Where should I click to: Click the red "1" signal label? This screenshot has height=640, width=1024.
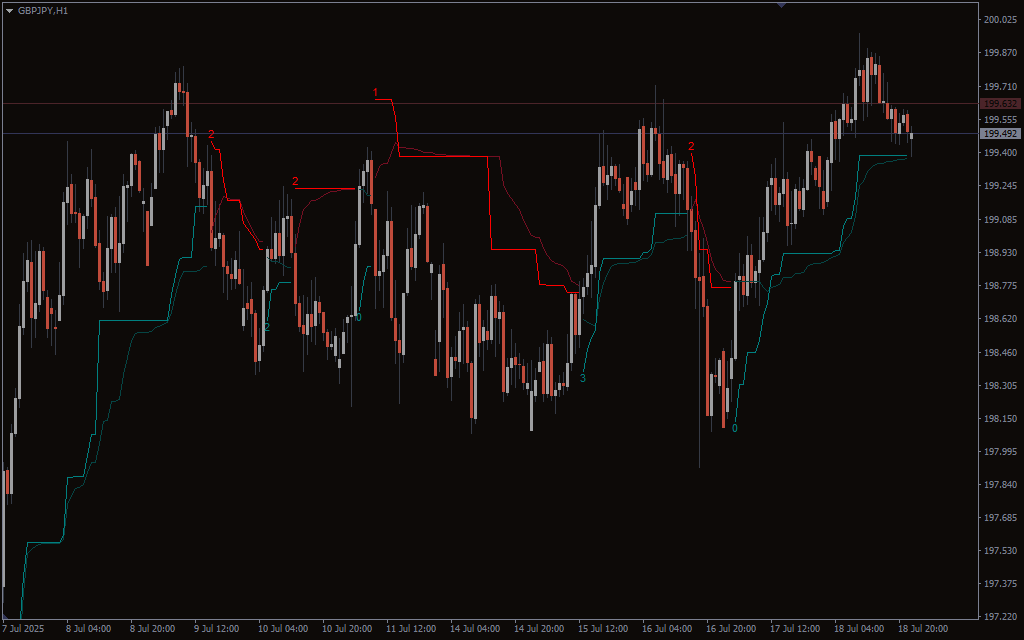[x=376, y=92]
